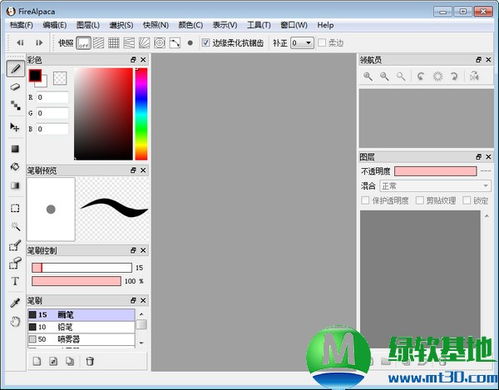Viewport: 499px width, 390px height.
Task: Enable vanishing point perspective snap
Action: tap(129, 43)
